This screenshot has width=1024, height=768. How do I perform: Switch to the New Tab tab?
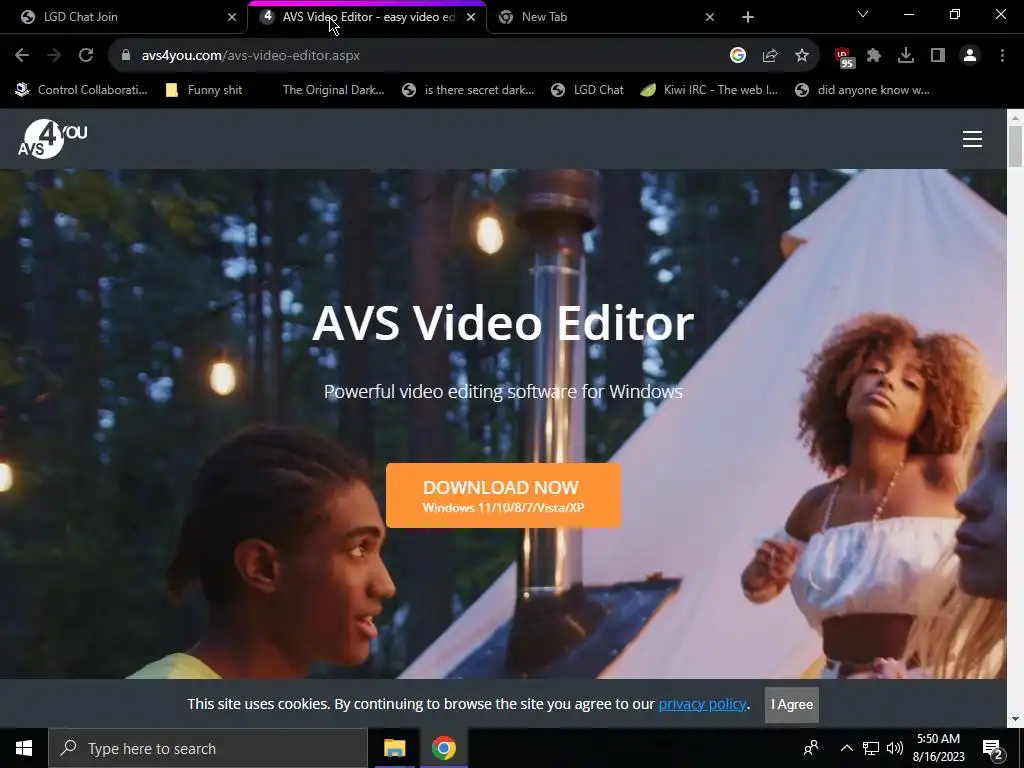(605, 17)
